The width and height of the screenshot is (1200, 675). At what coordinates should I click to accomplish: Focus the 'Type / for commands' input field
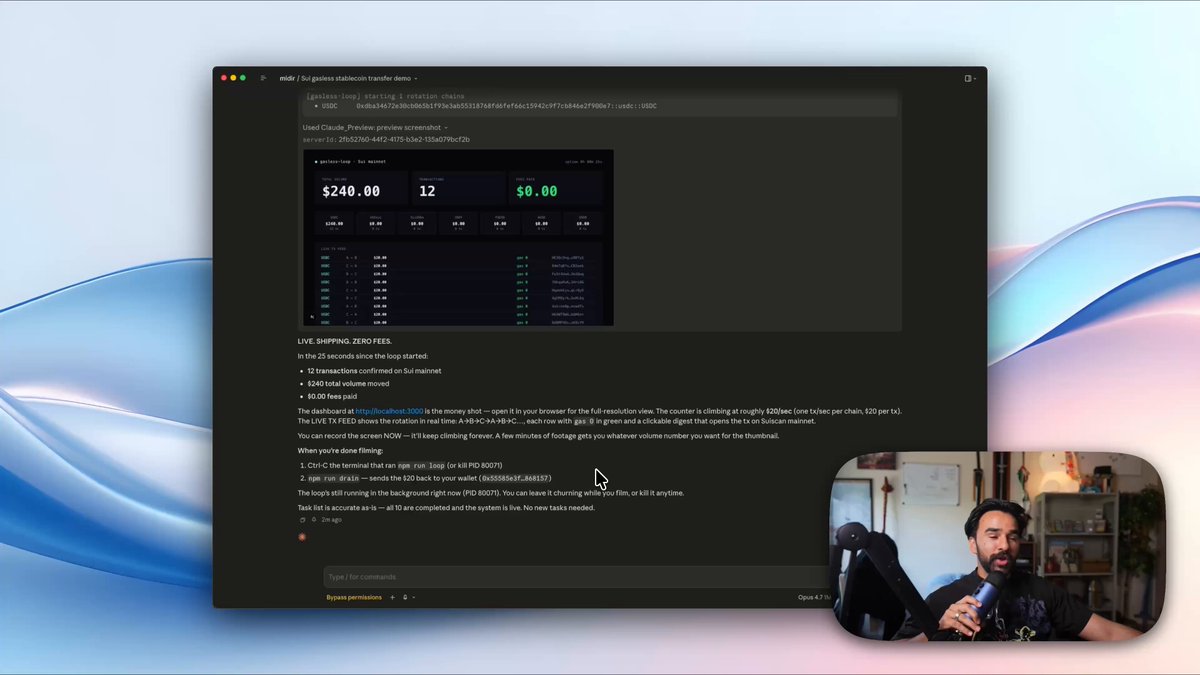(x=575, y=577)
